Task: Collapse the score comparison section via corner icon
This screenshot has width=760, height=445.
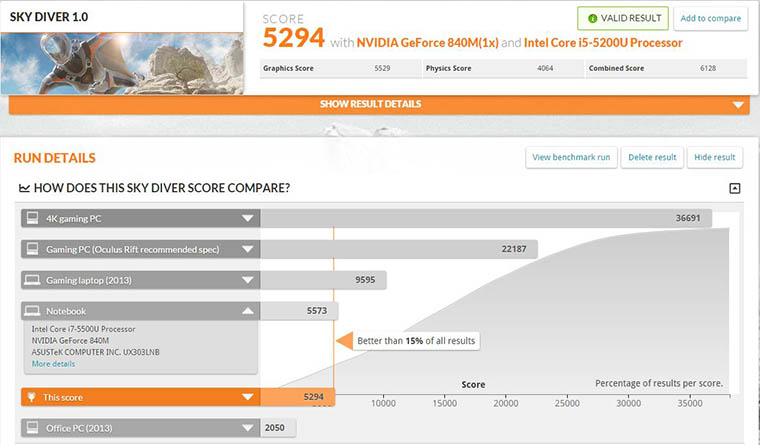Action: [735, 188]
